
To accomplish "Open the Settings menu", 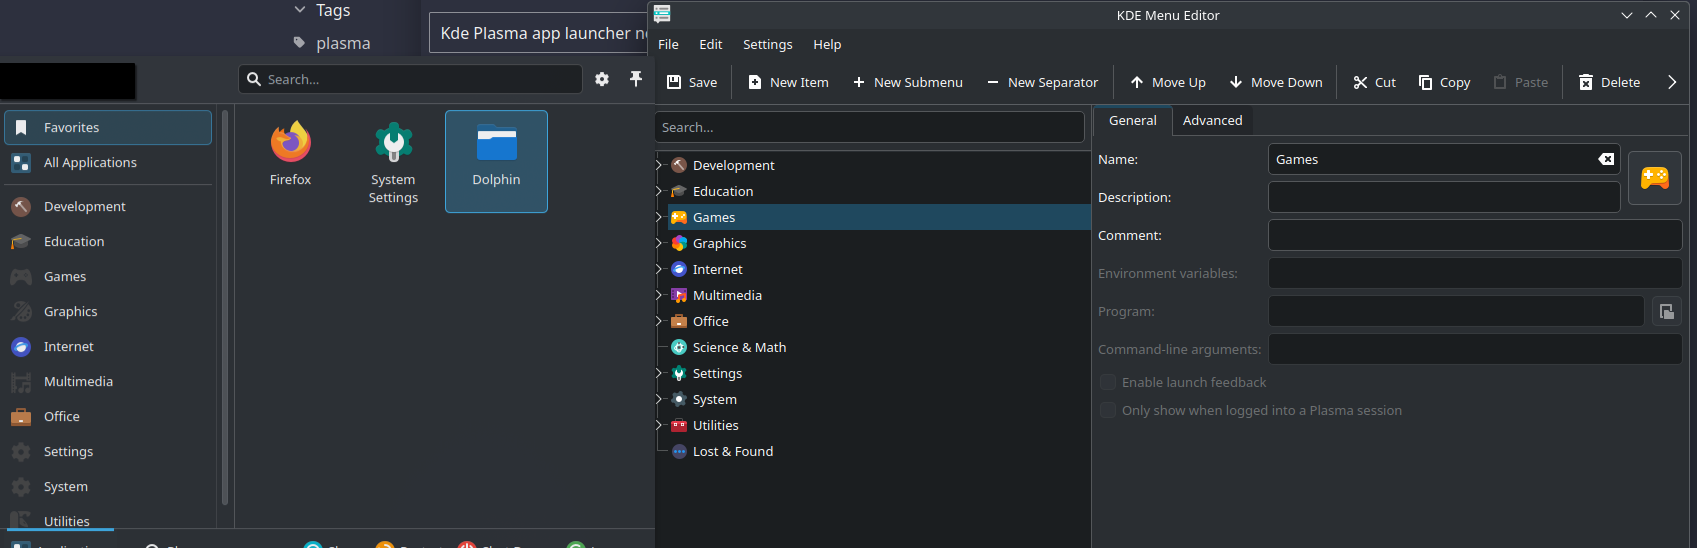I will click(767, 44).
